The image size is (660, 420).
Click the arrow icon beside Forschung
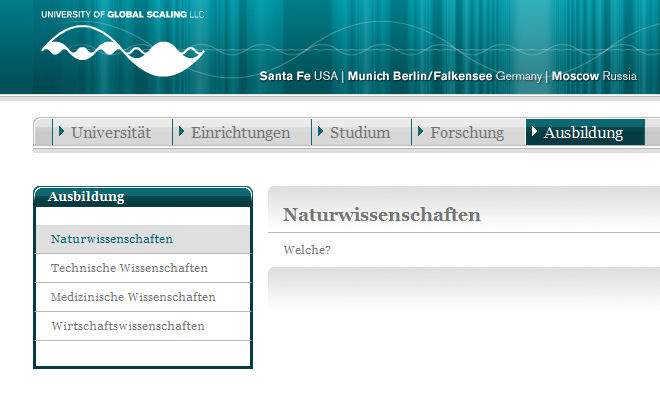[x=420, y=131]
